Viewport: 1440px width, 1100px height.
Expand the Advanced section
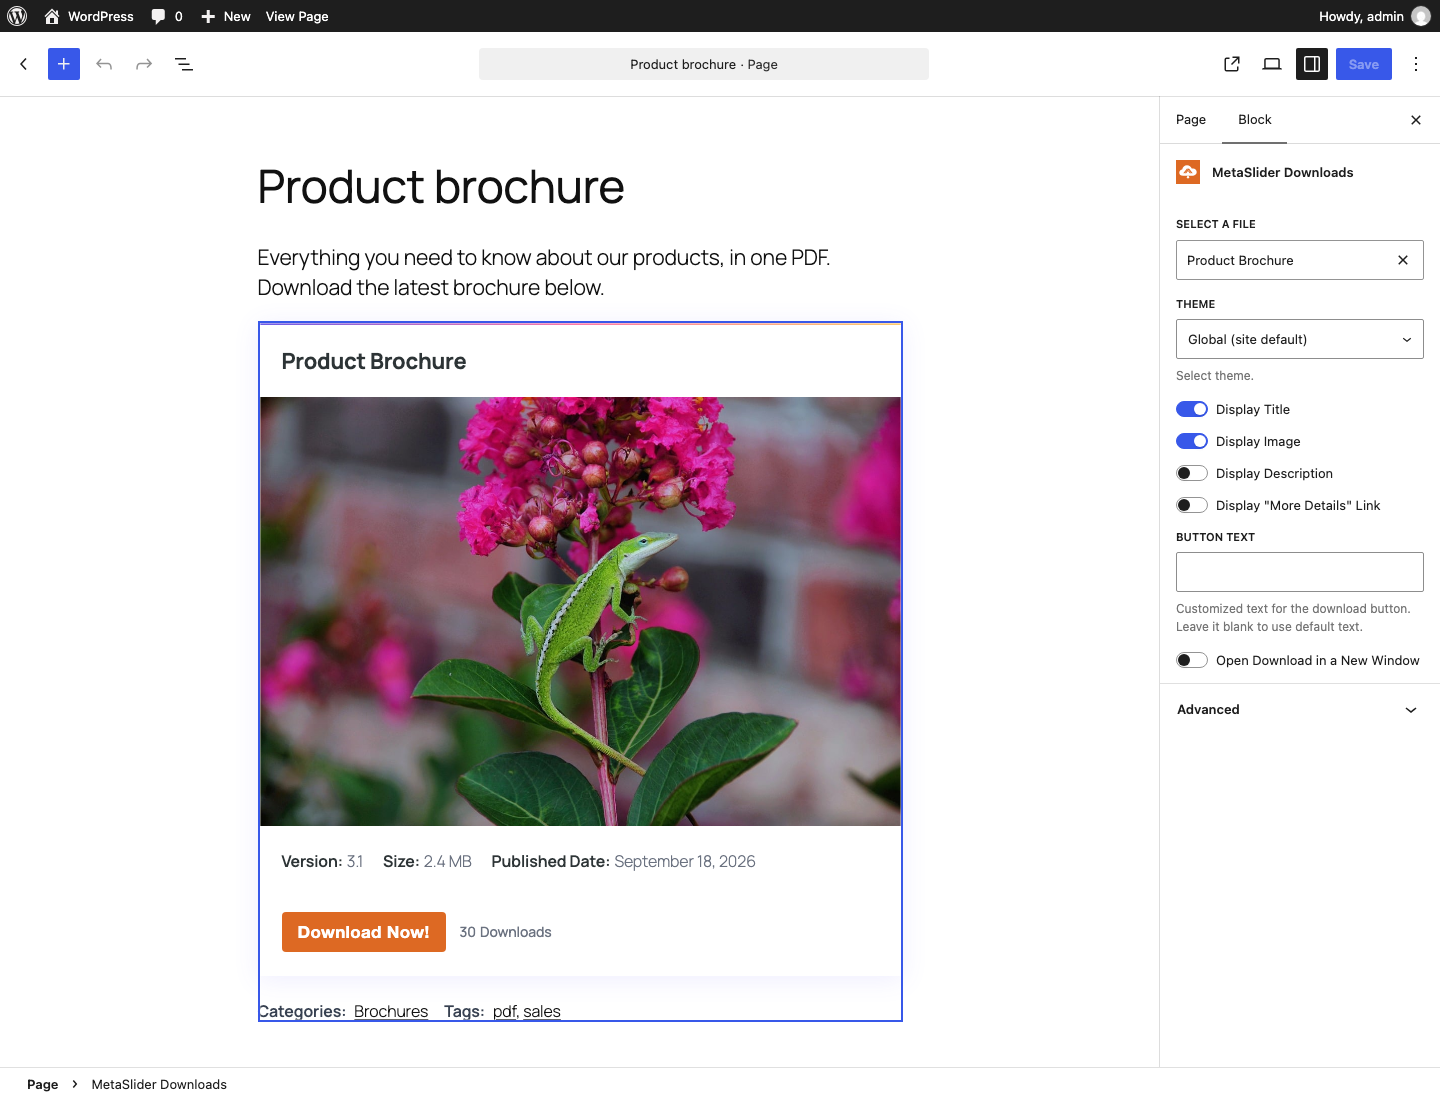click(x=1300, y=710)
